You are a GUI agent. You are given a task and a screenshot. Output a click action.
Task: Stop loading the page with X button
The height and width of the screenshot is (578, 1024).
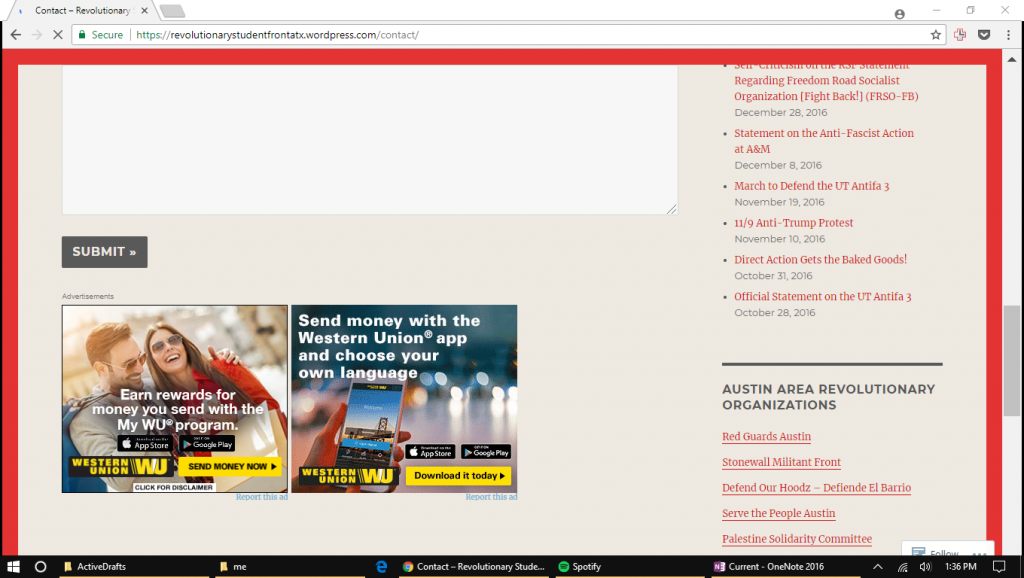click(58, 34)
